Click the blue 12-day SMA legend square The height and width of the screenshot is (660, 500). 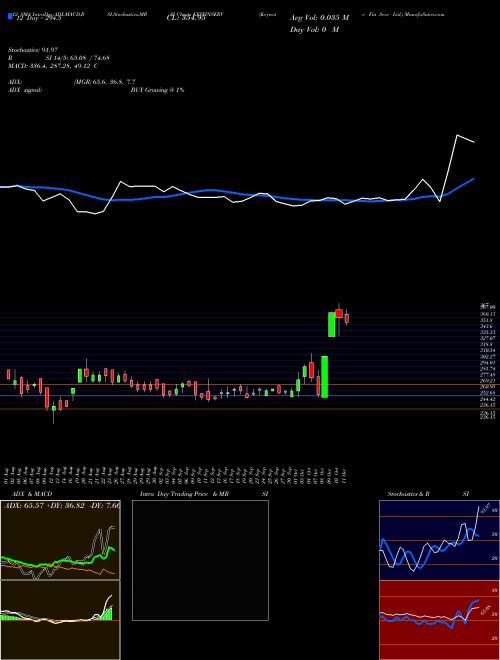coord(10,16)
